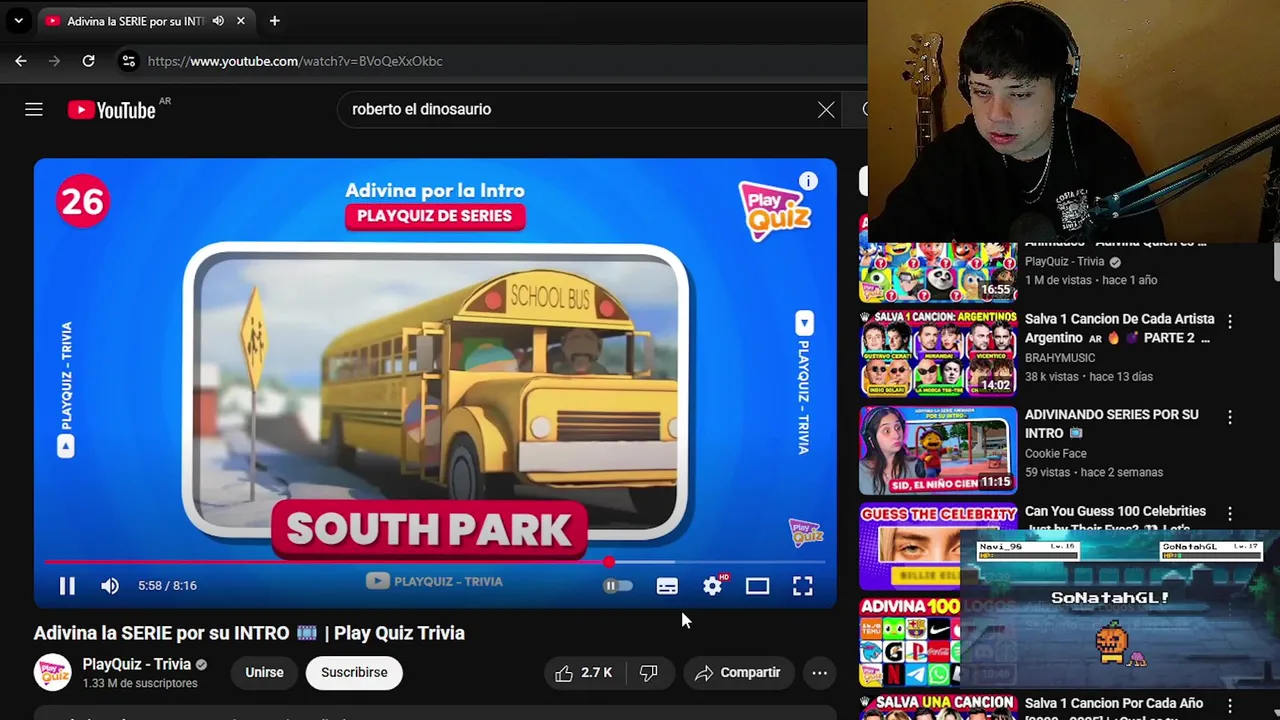
Task: Like the video with 2.7 K
Action: [x=584, y=673]
